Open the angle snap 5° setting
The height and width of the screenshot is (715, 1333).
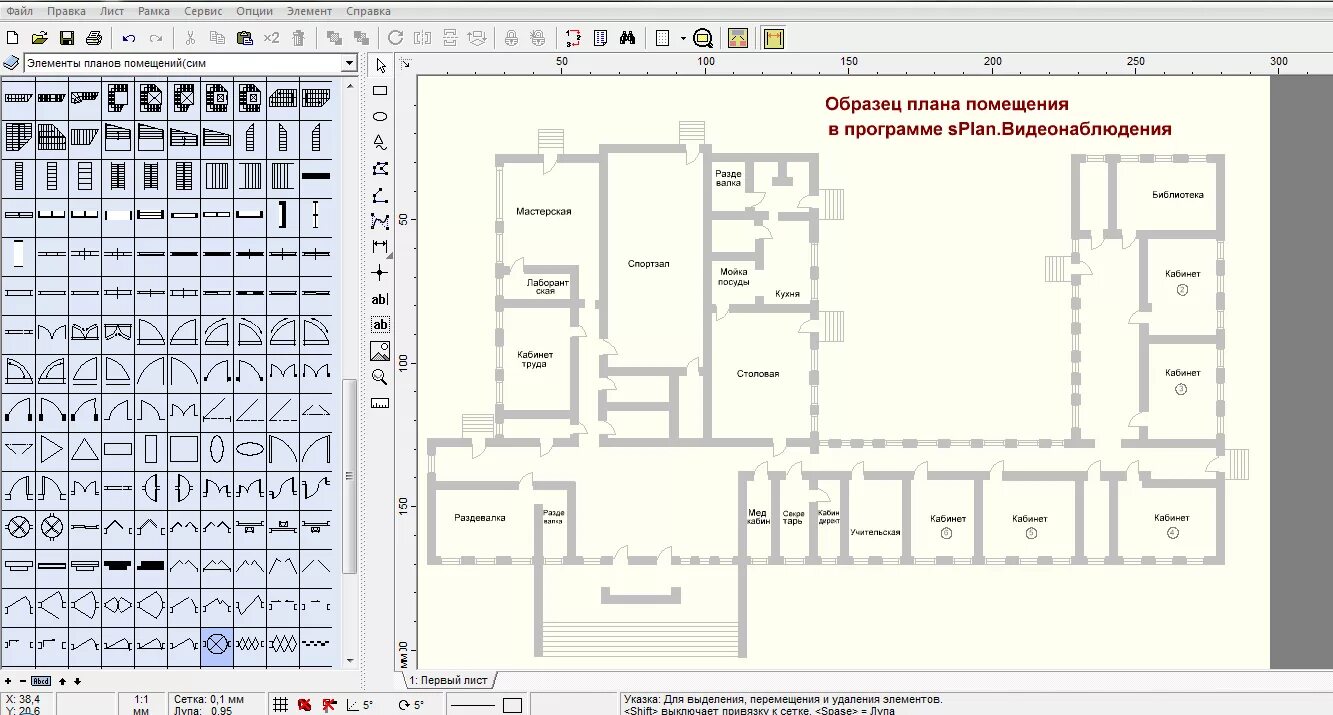coord(360,705)
